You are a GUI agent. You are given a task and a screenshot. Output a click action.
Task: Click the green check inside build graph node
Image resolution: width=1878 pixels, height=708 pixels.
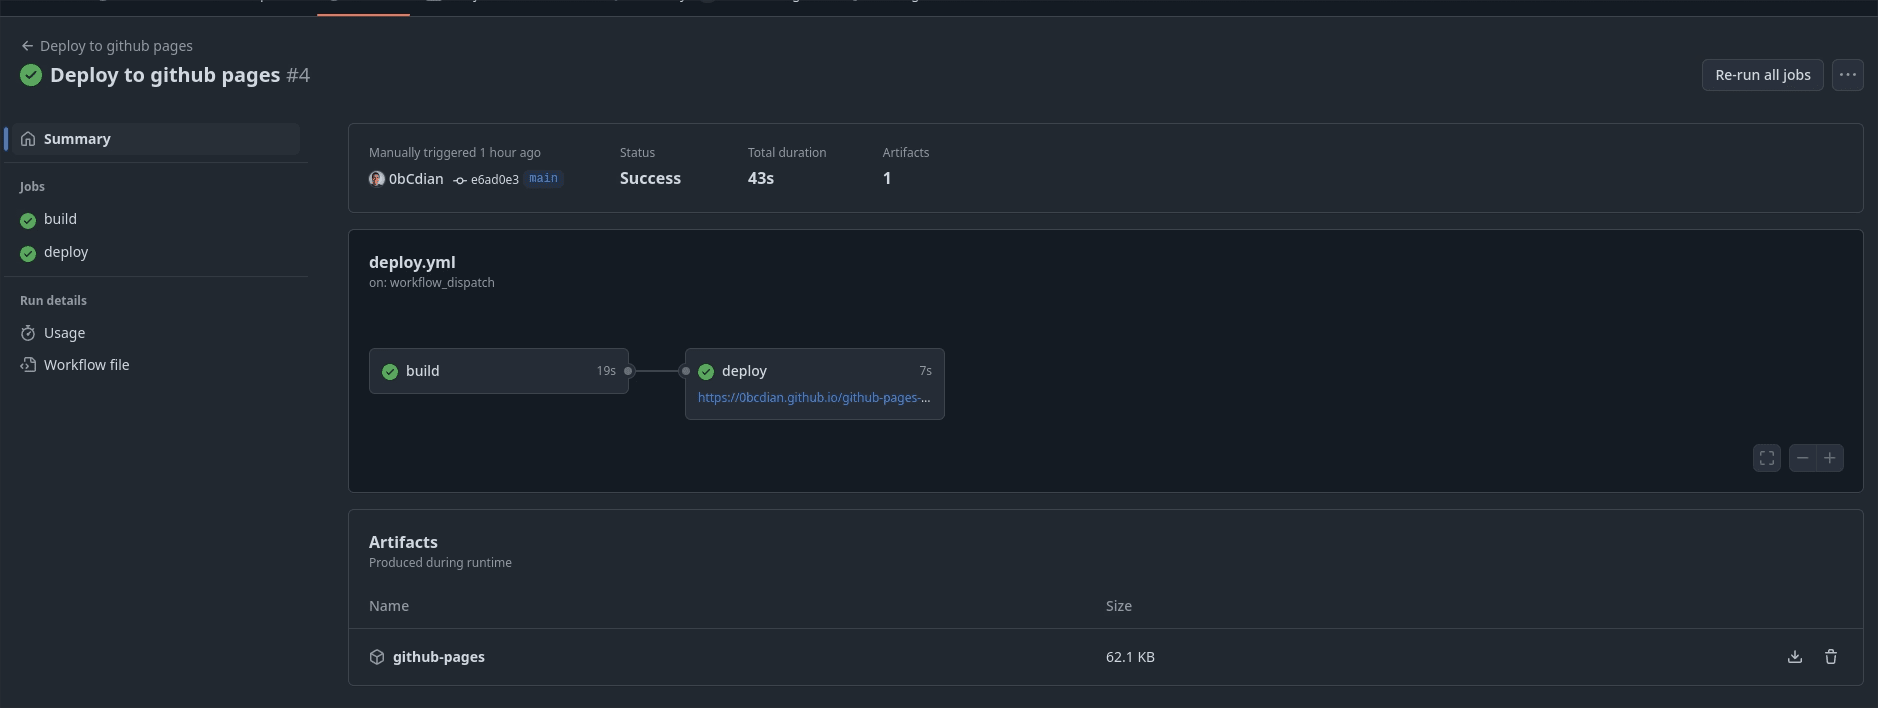pos(390,372)
